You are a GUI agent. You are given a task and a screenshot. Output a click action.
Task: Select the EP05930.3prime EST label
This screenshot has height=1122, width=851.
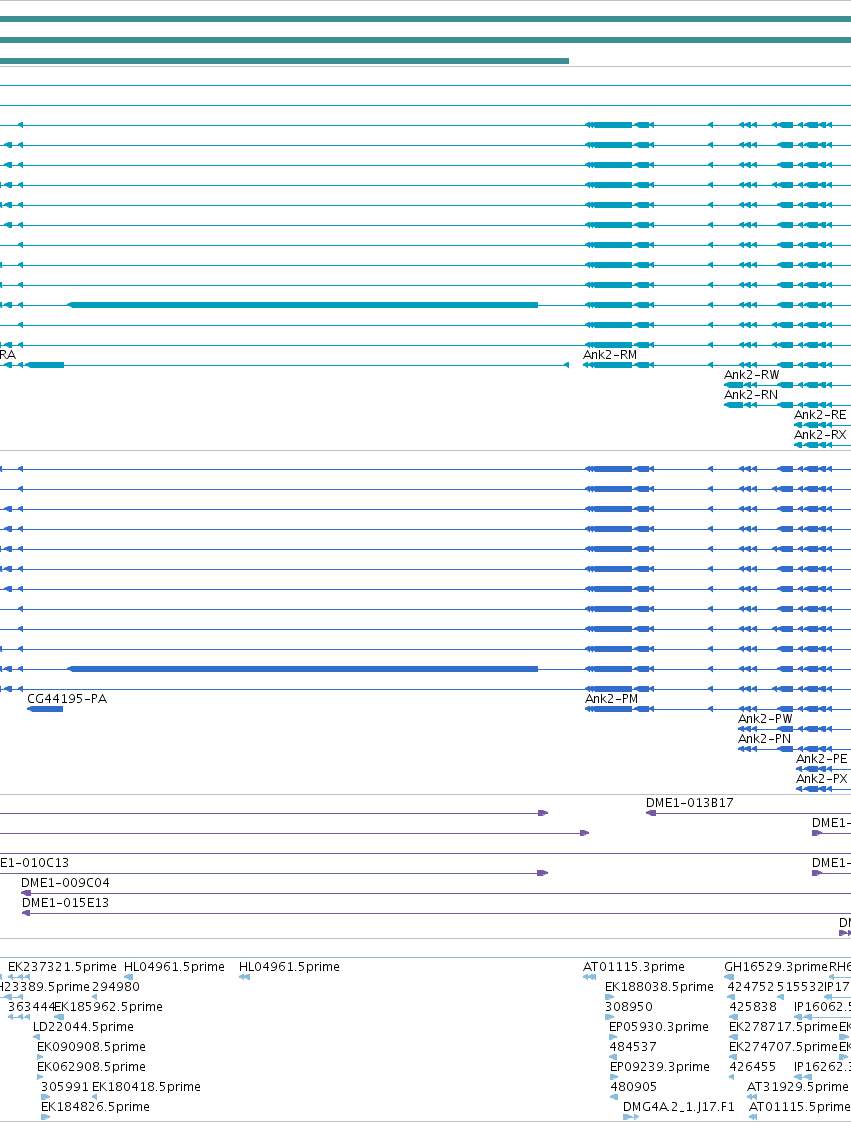click(x=659, y=1027)
